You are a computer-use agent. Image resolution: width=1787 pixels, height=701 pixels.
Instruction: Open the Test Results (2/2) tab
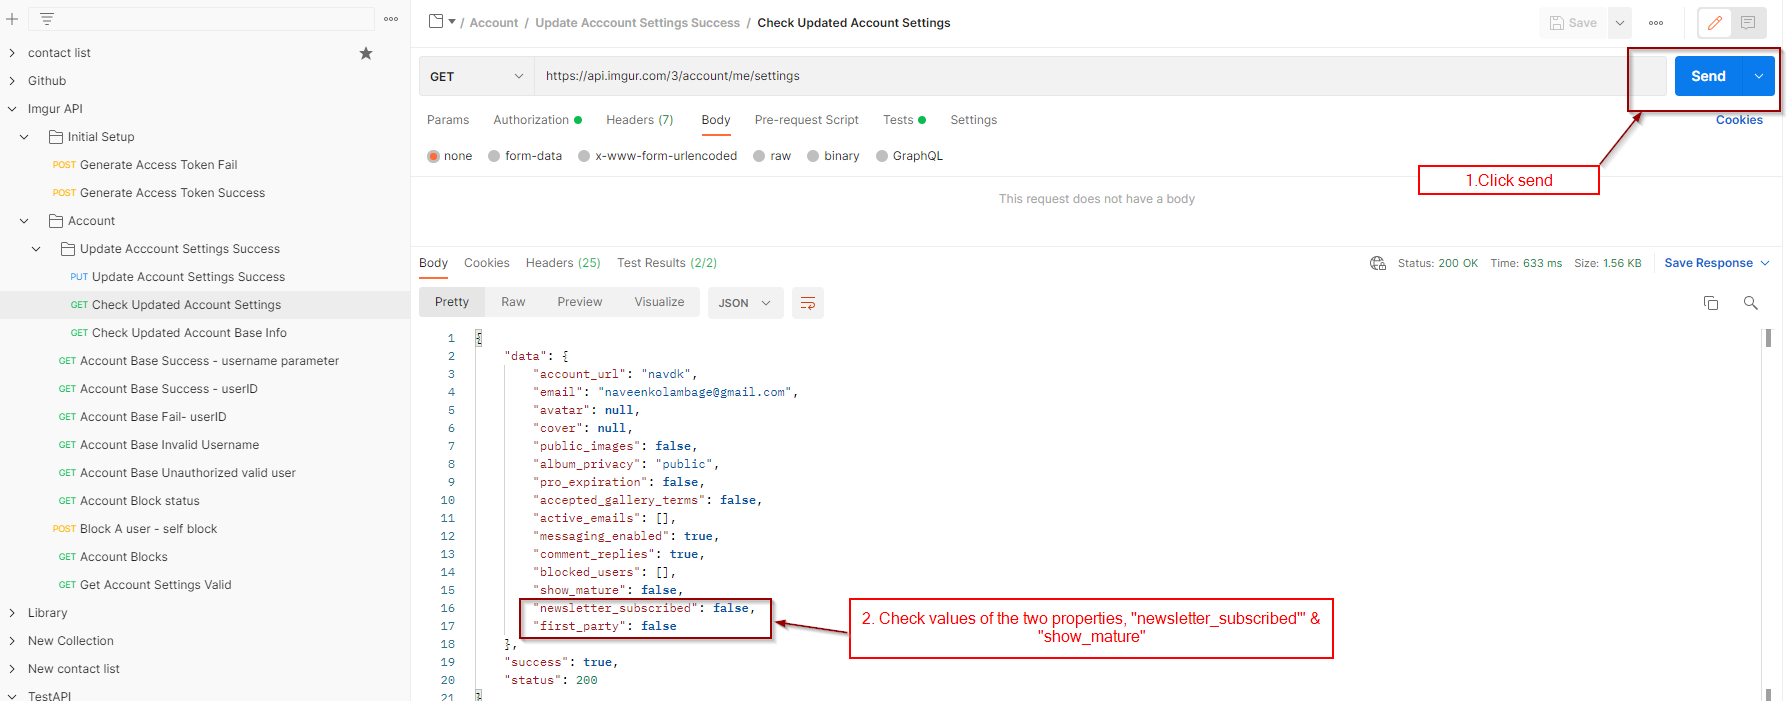pos(667,263)
